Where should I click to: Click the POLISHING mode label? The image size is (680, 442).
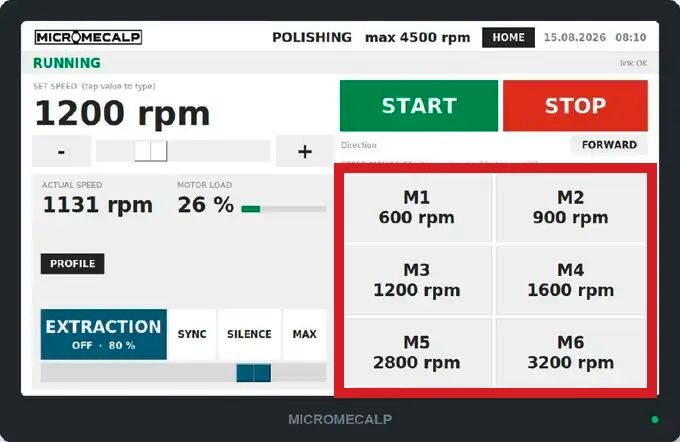tap(312, 37)
